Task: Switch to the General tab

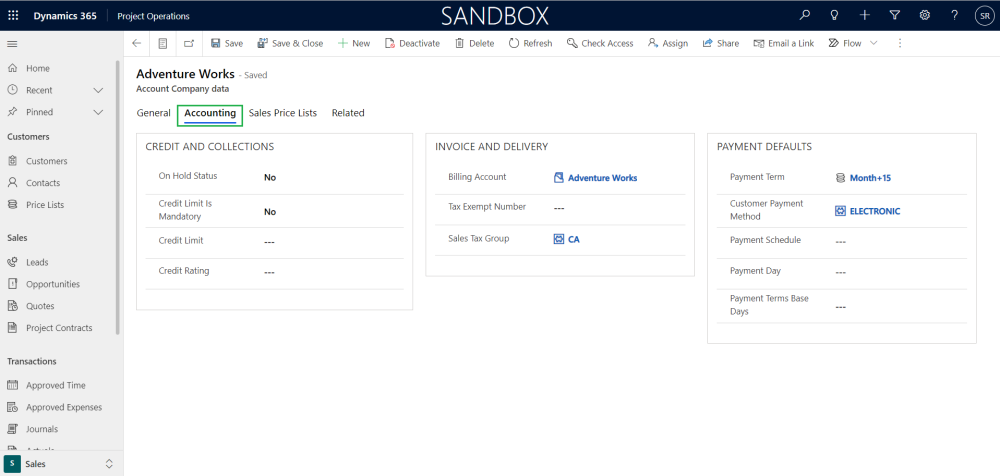Action: tap(154, 113)
